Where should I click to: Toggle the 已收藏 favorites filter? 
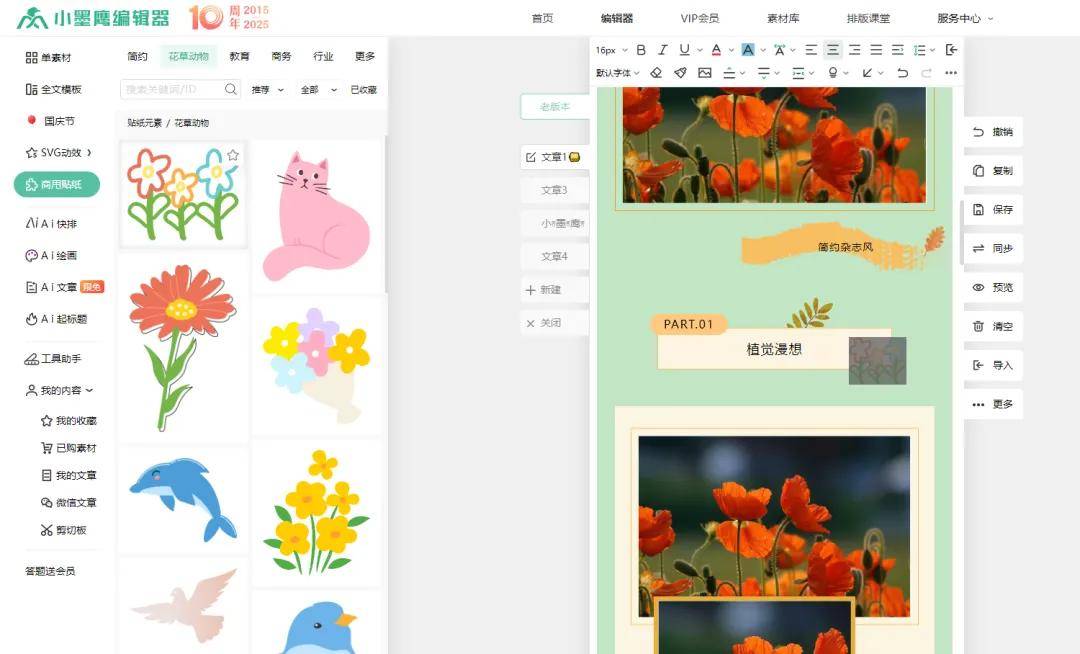coord(363,90)
